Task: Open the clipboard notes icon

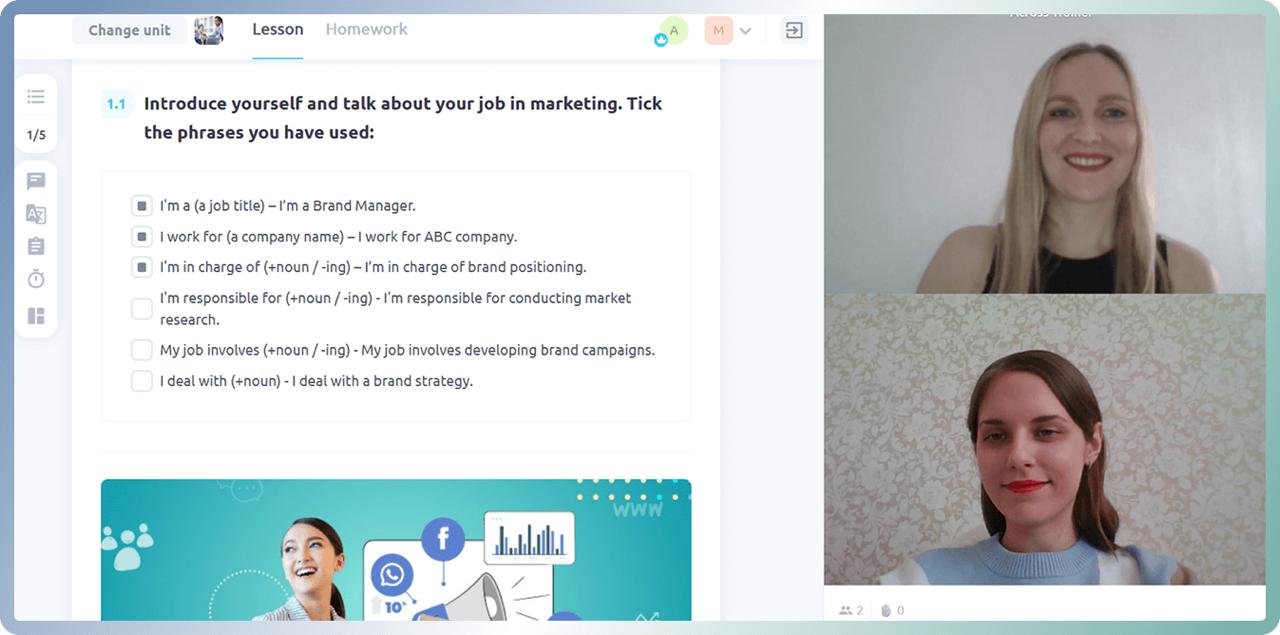Action: 36,246
